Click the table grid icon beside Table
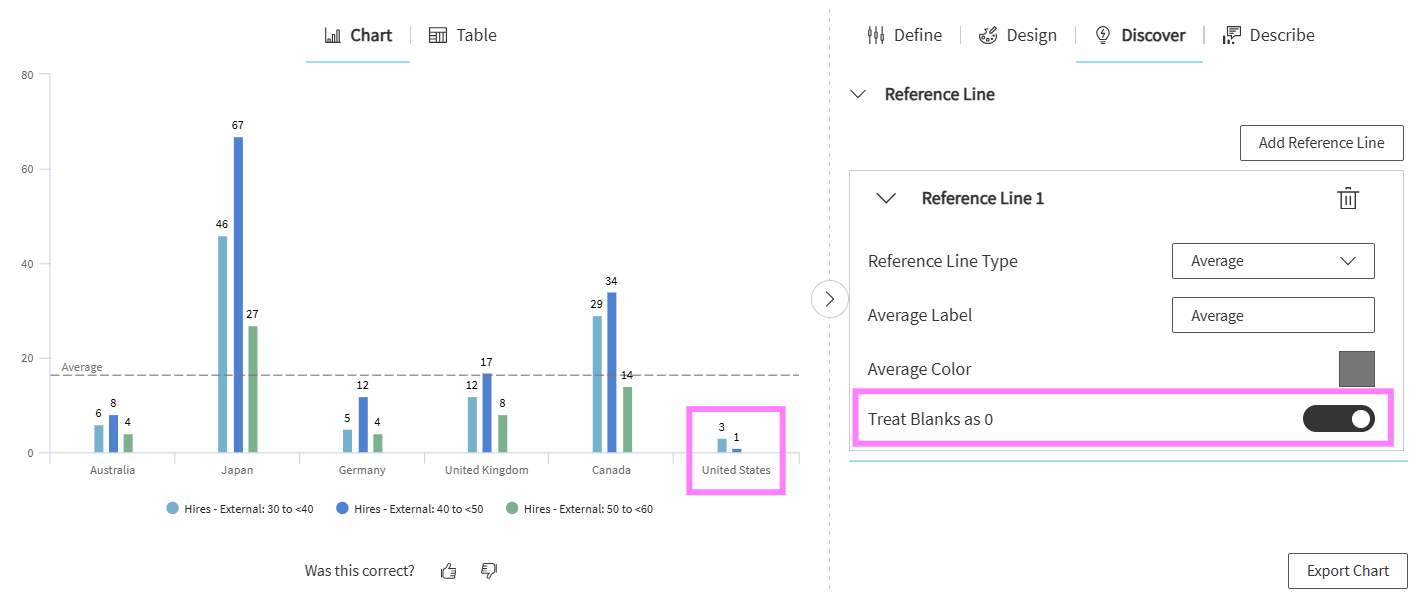This screenshot has height=597, width=1413. click(x=438, y=35)
